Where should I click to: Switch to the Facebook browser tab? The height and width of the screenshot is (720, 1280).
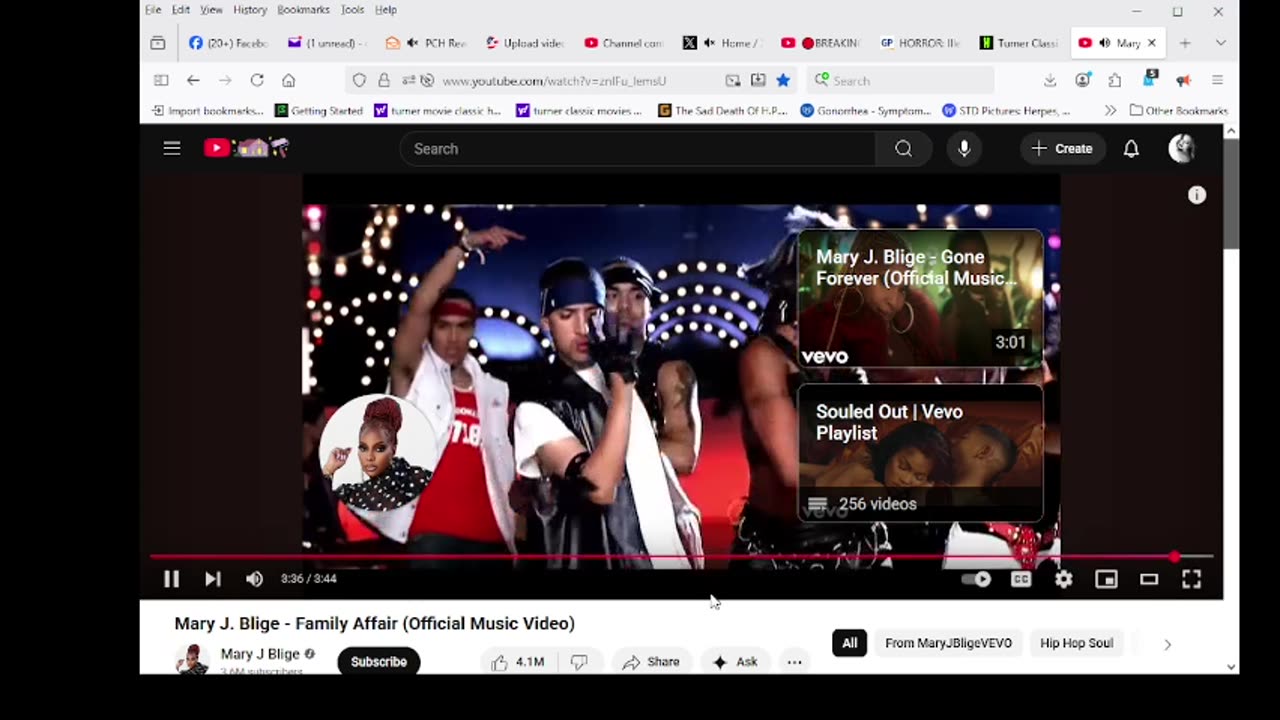(x=228, y=43)
